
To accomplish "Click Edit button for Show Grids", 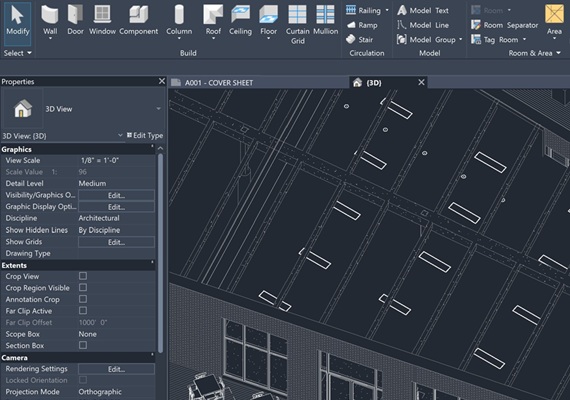I will (x=116, y=242).
